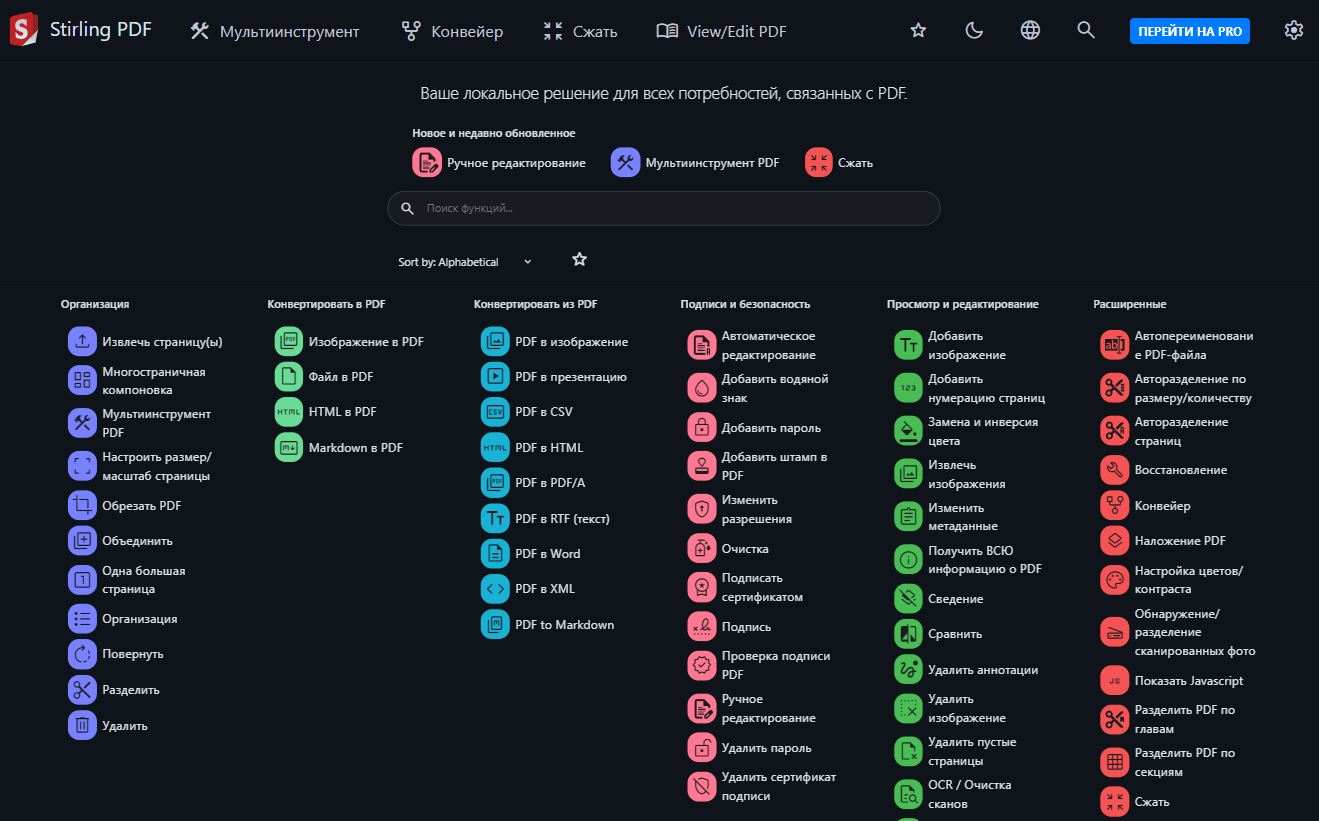Image resolution: width=1319 pixels, height=821 pixels.
Task: Click the Добавить нумерацию страниц icon
Action: pyautogui.click(x=908, y=388)
